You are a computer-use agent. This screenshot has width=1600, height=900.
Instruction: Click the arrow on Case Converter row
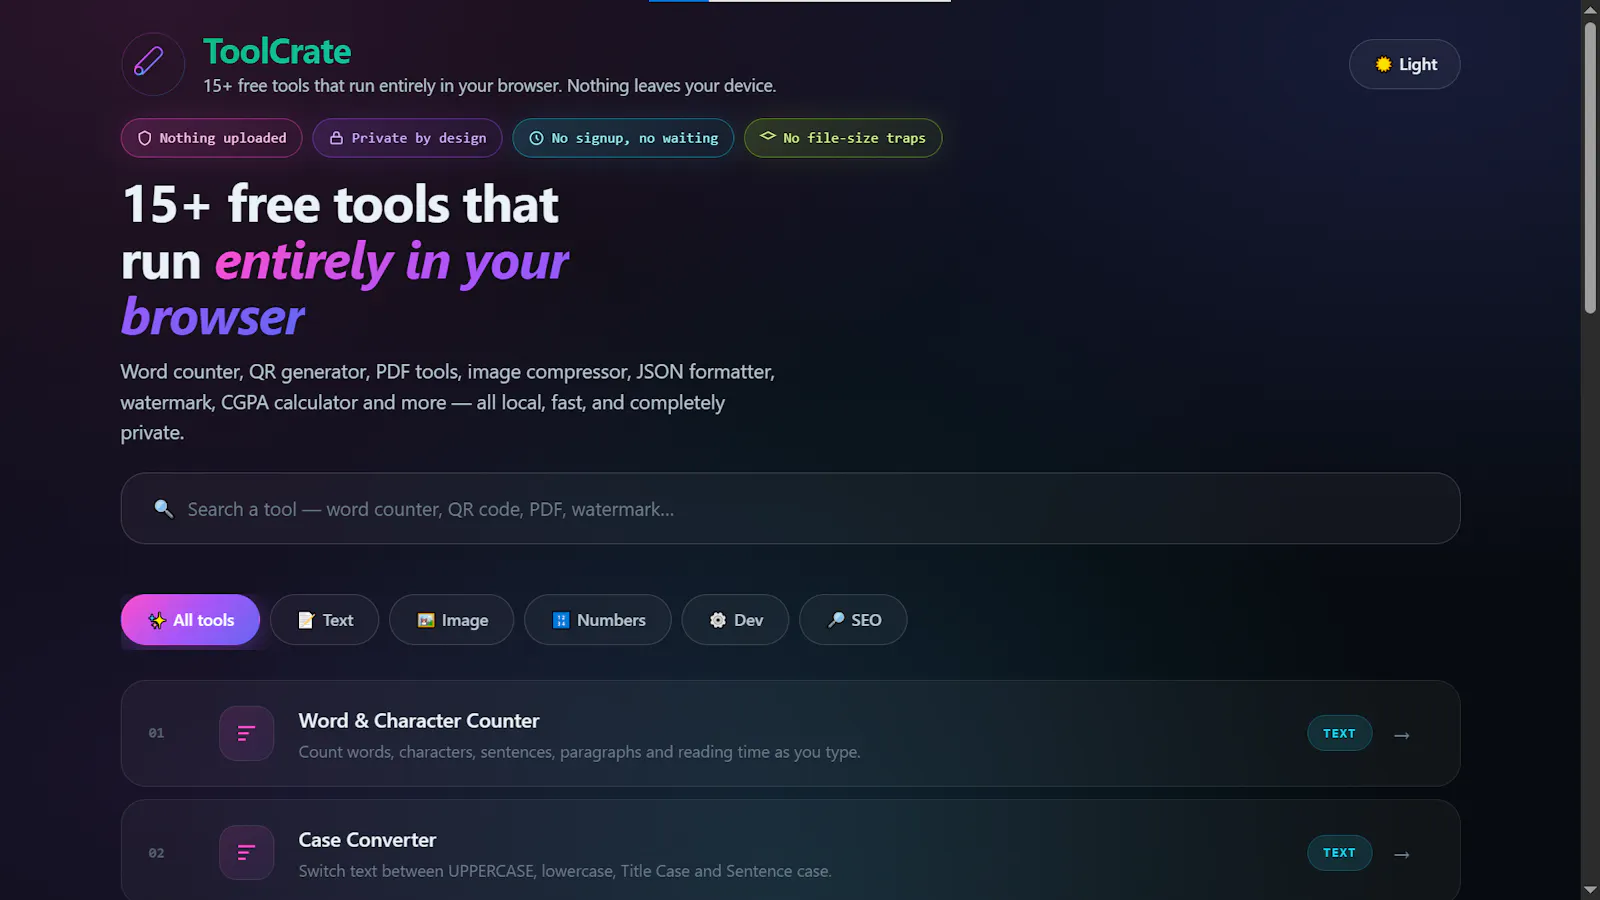point(1402,854)
